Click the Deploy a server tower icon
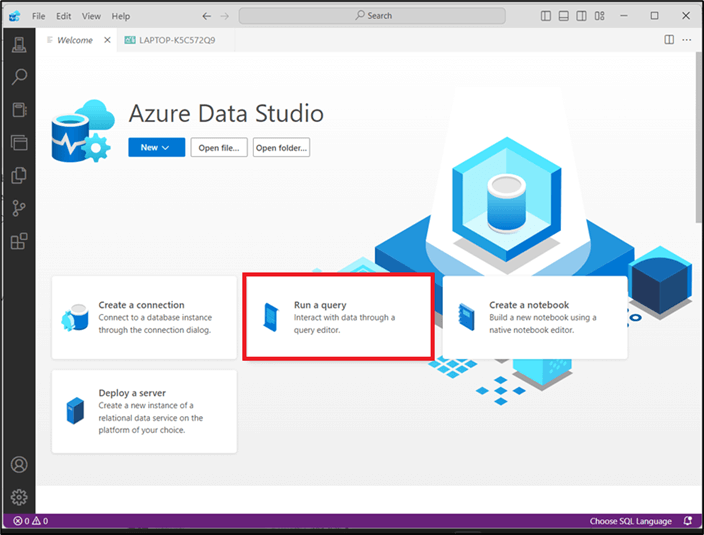 [x=75, y=411]
